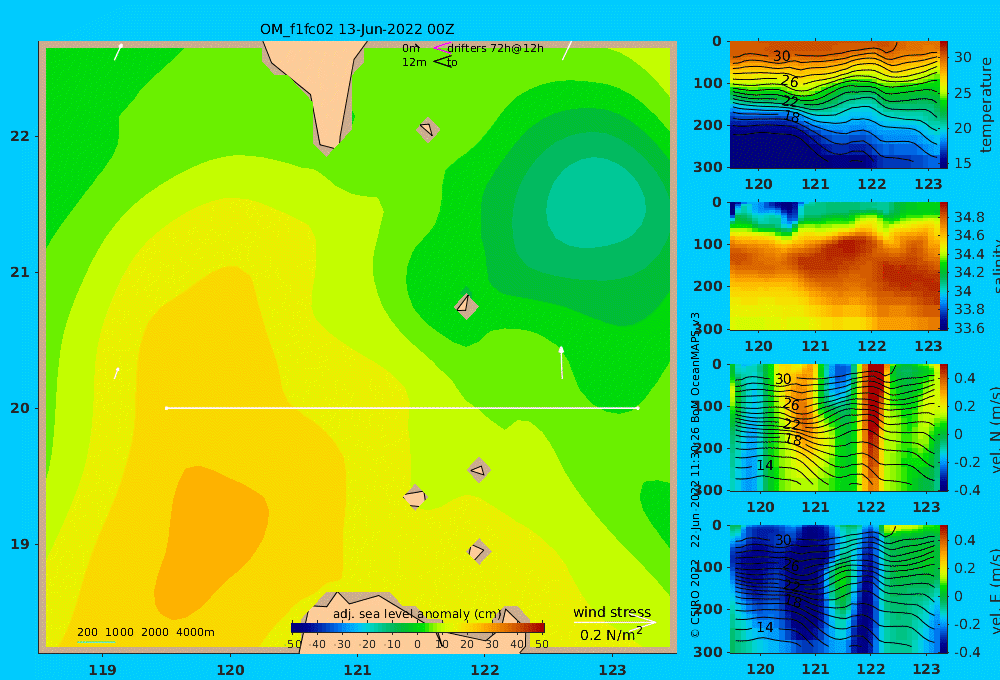Click the western endpoint of the transect line
Image resolution: width=1000 pixels, height=680 pixels.
(166, 408)
